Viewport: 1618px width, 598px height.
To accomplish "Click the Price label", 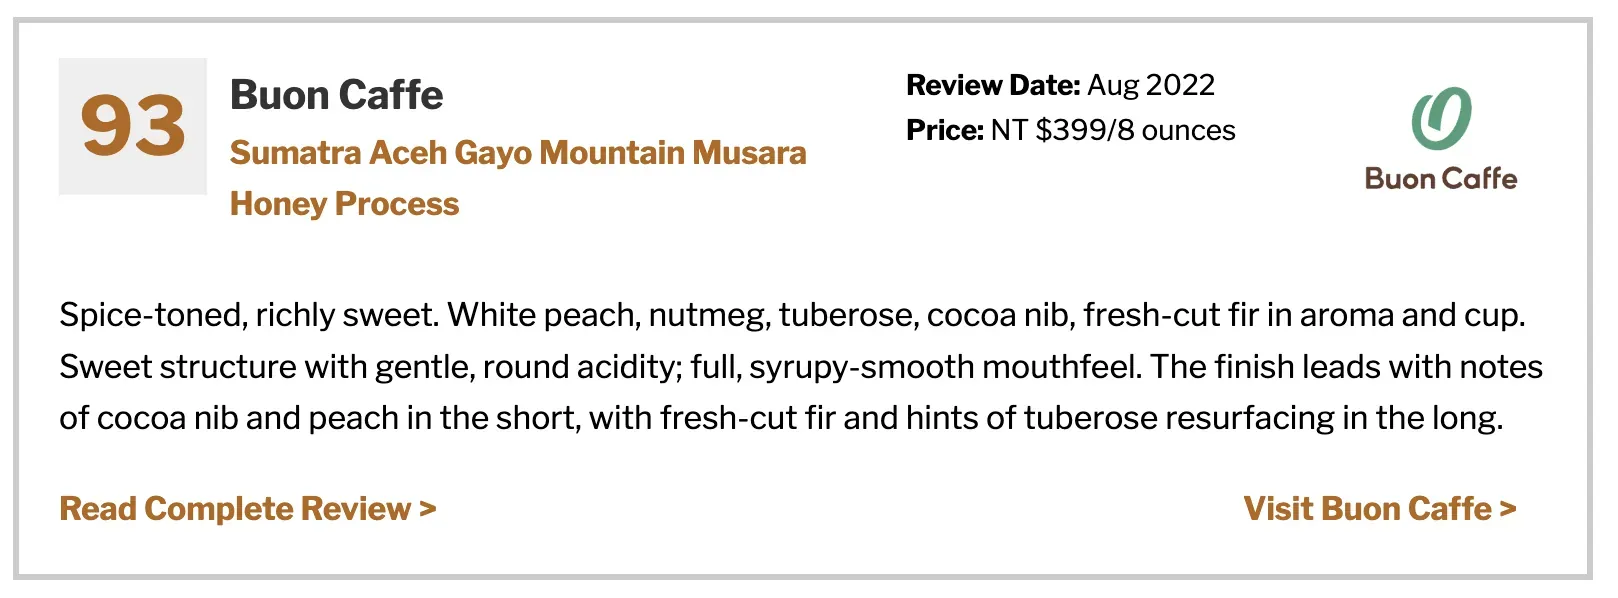I will point(945,130).
